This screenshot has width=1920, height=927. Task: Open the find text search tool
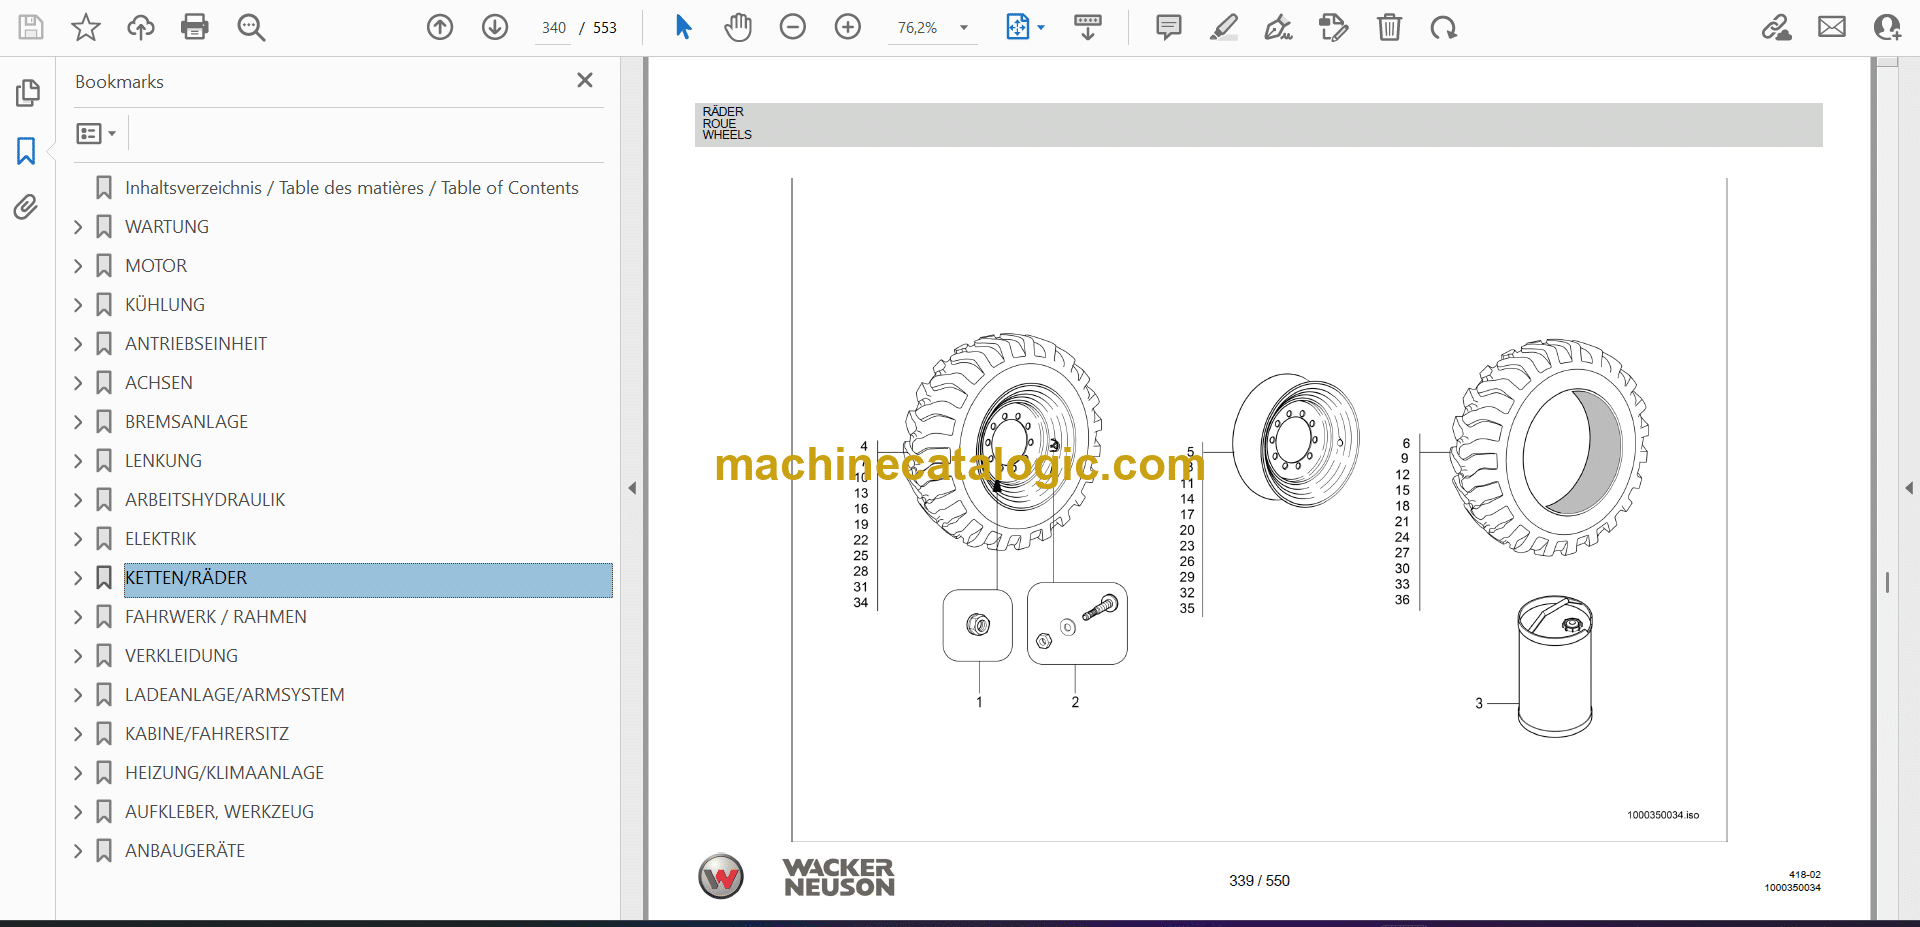pos(251,27)
